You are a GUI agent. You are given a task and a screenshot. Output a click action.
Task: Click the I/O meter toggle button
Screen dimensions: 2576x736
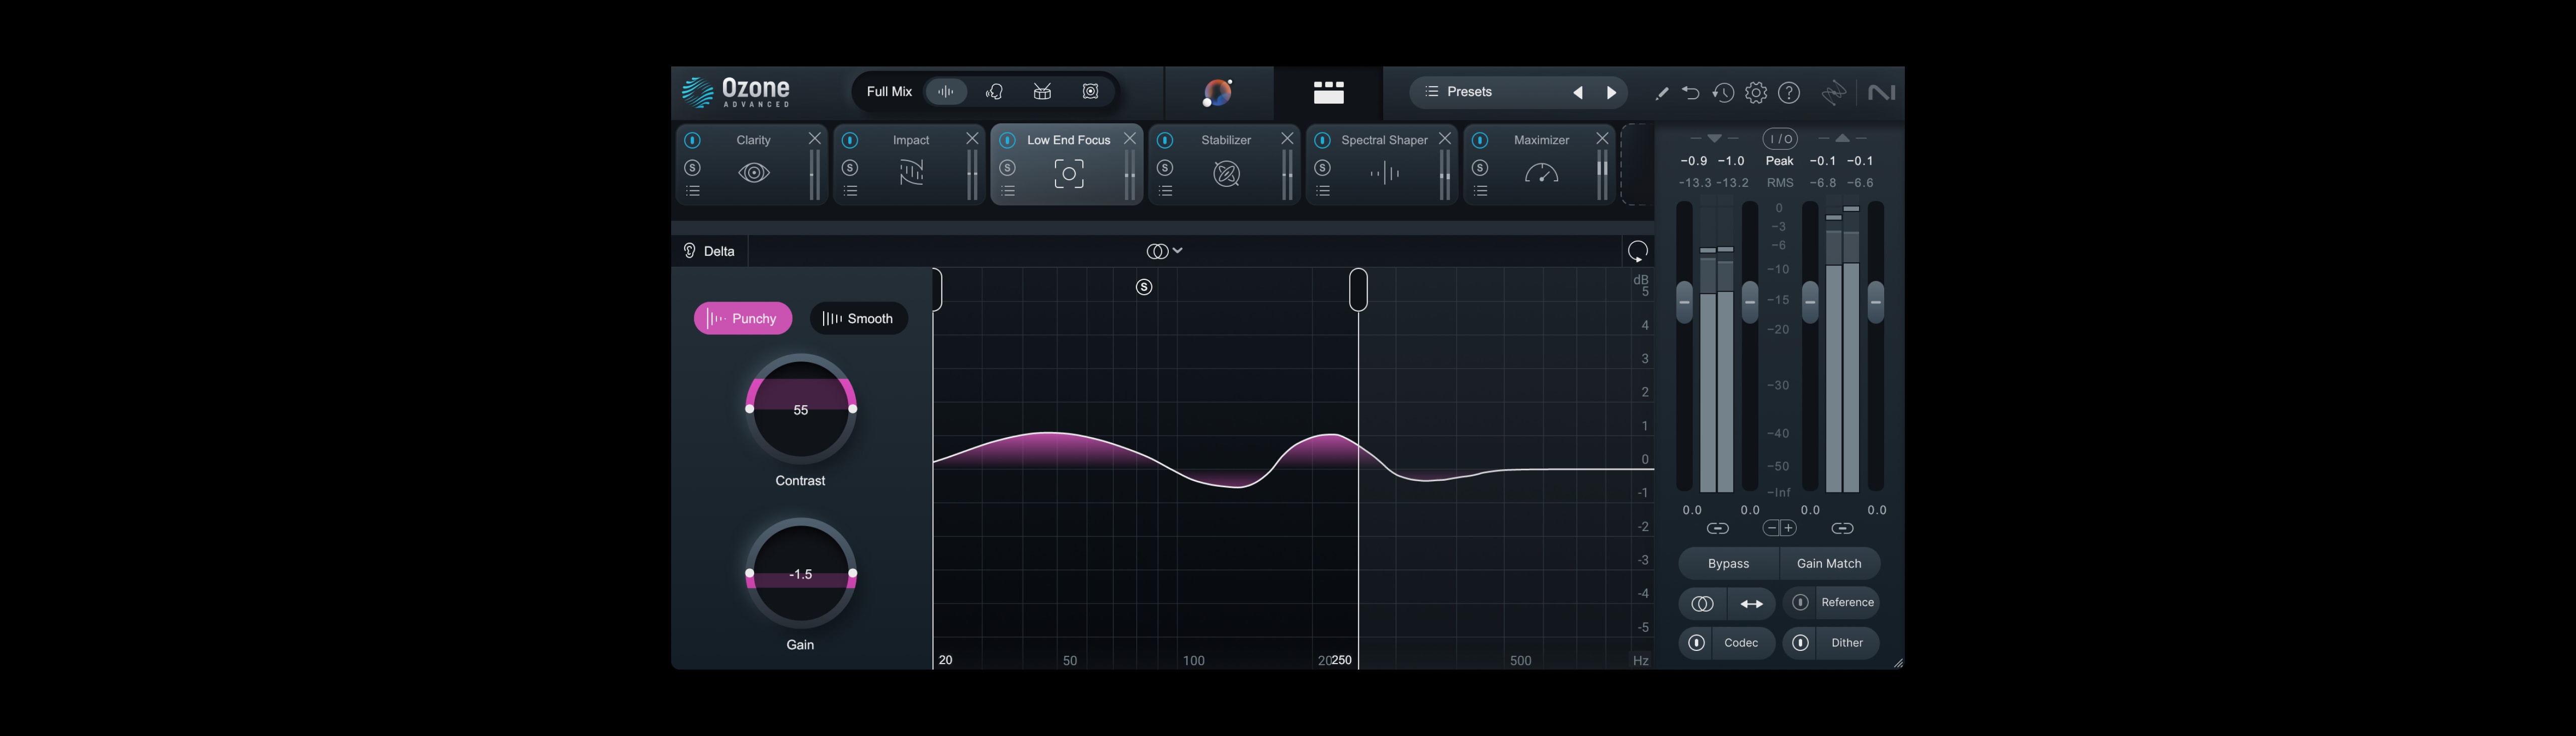point(1779,139)
